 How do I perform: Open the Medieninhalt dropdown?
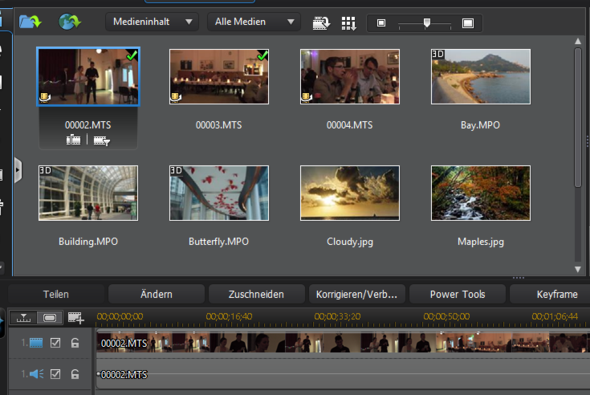(x=152, y=22)
